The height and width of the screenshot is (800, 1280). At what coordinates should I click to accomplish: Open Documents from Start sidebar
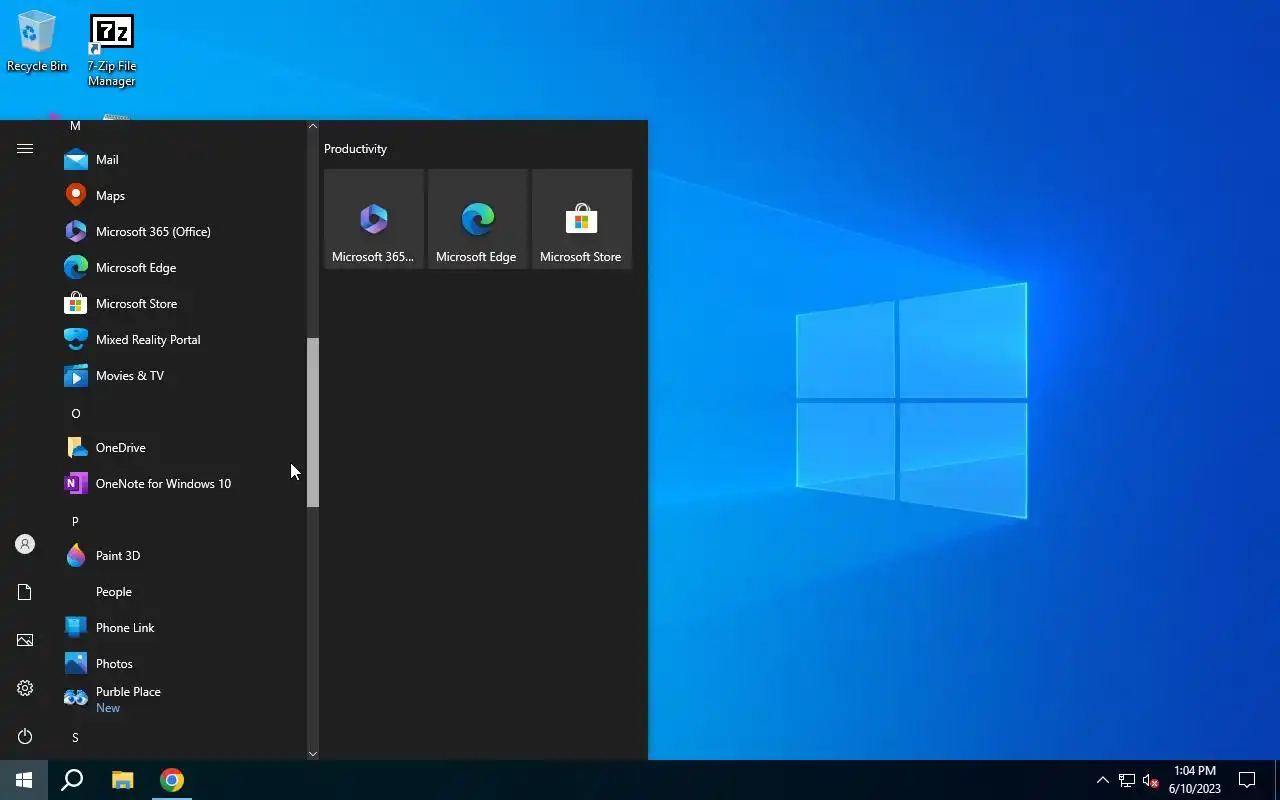(x=25, y=592)
